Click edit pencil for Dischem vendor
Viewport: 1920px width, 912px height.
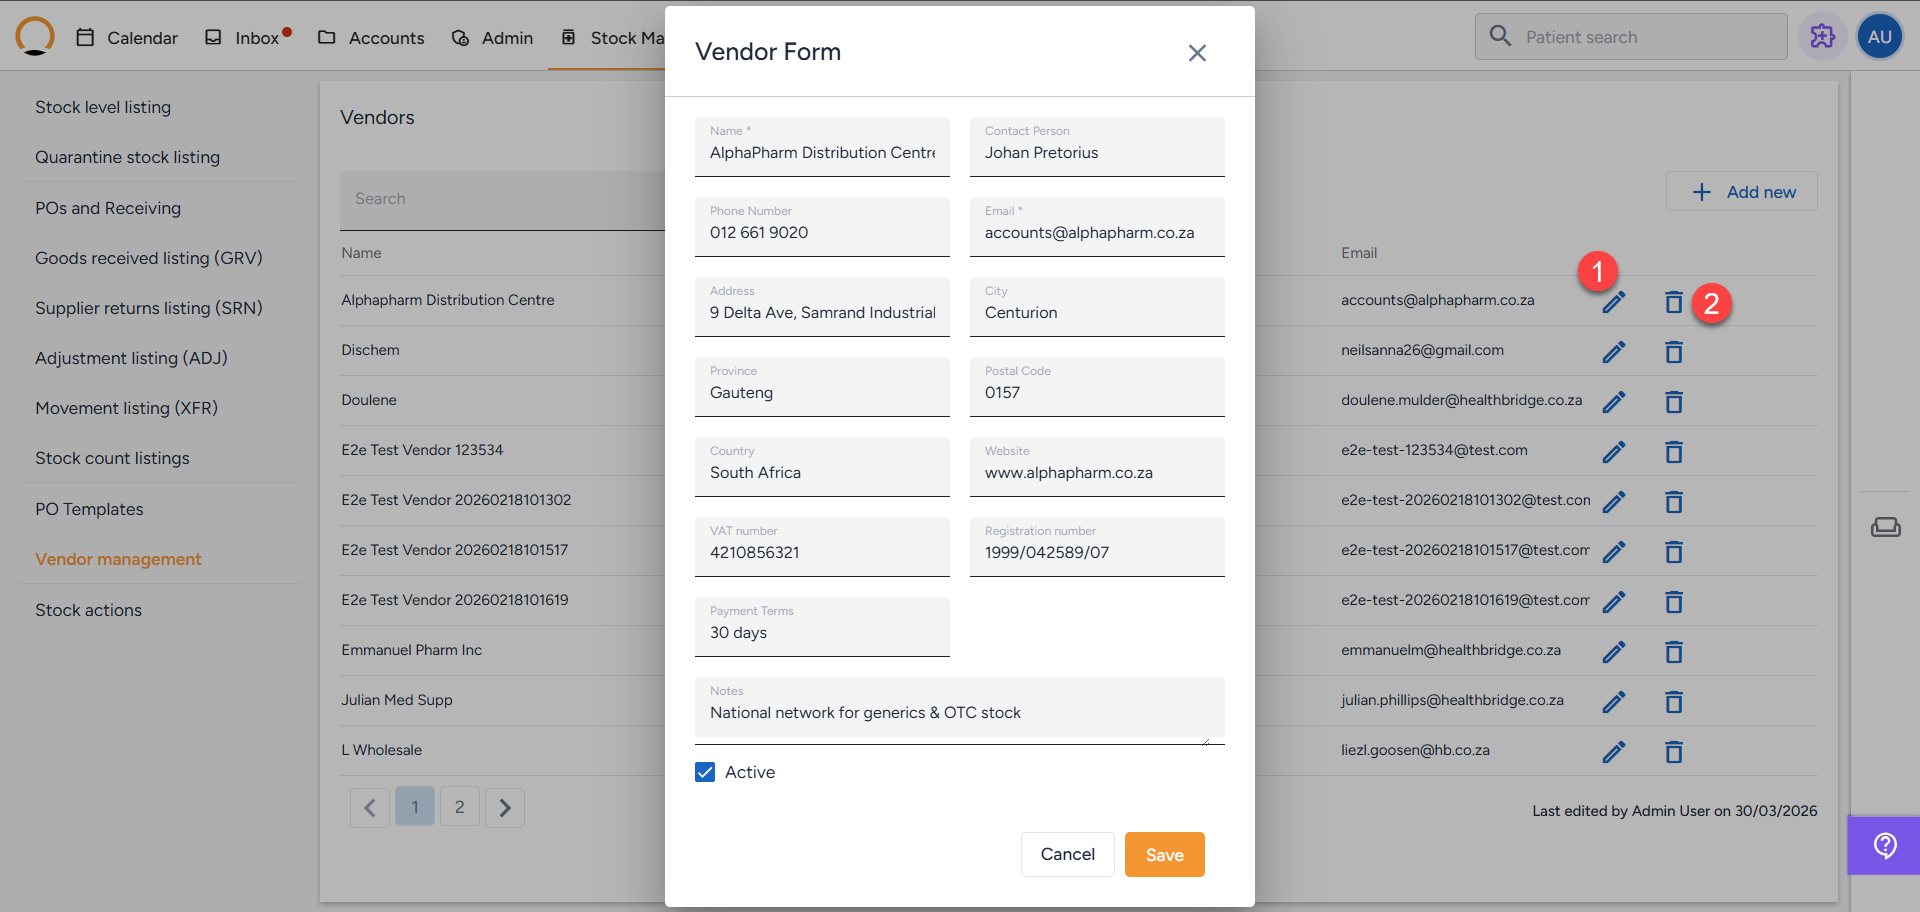[1613, 352]
